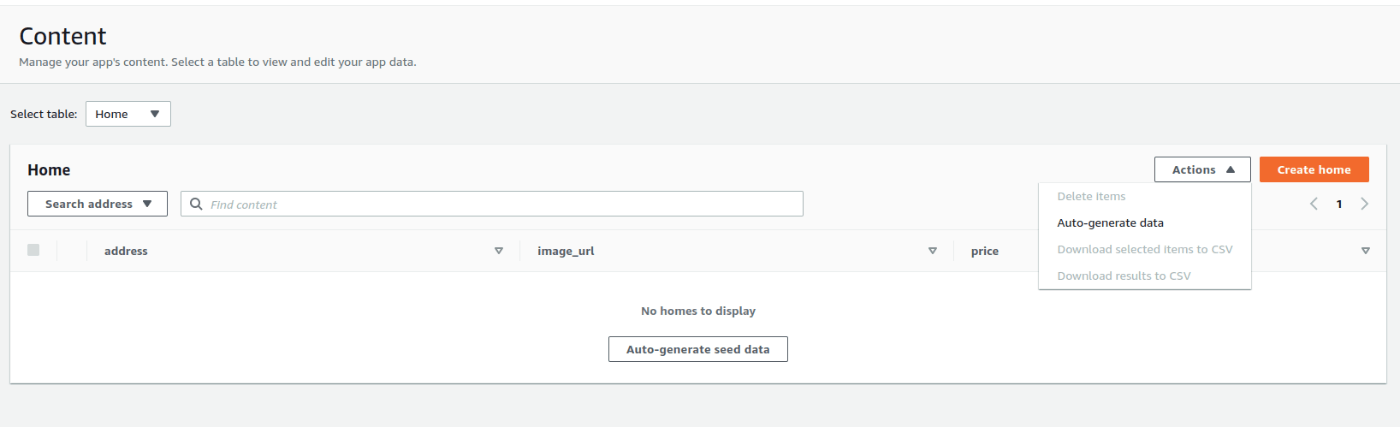Viewport: 1400px width, 427px height.
Task: Open the Select table Home dropdown
Action: [x=128, y=114]
